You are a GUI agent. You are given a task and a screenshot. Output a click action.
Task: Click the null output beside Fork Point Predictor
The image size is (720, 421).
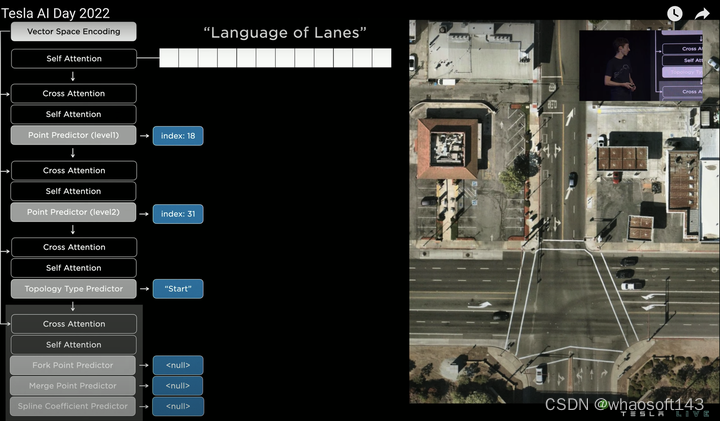(178, 365)
